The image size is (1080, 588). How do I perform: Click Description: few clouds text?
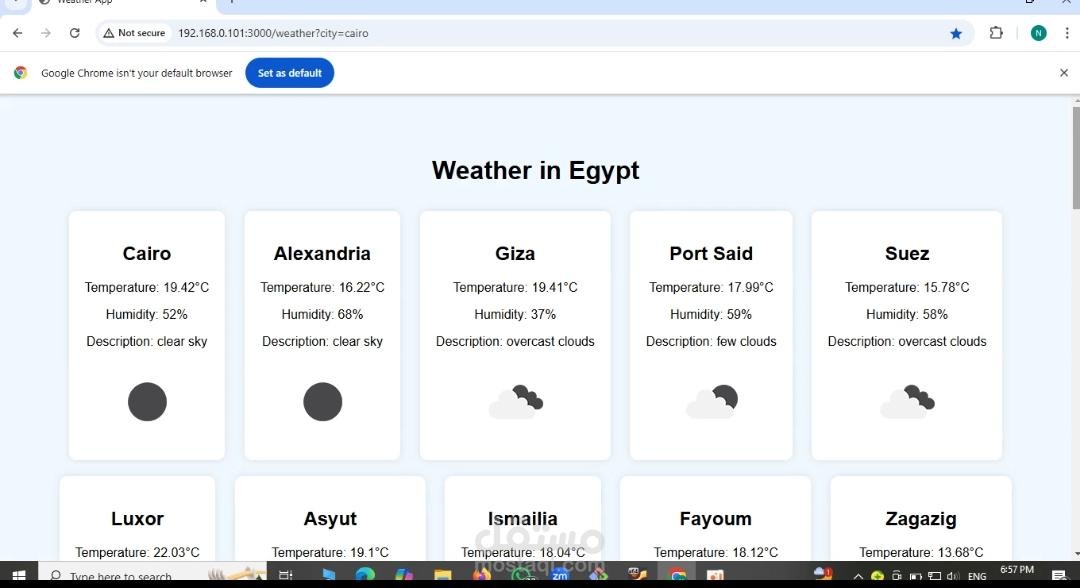point(711,342)
